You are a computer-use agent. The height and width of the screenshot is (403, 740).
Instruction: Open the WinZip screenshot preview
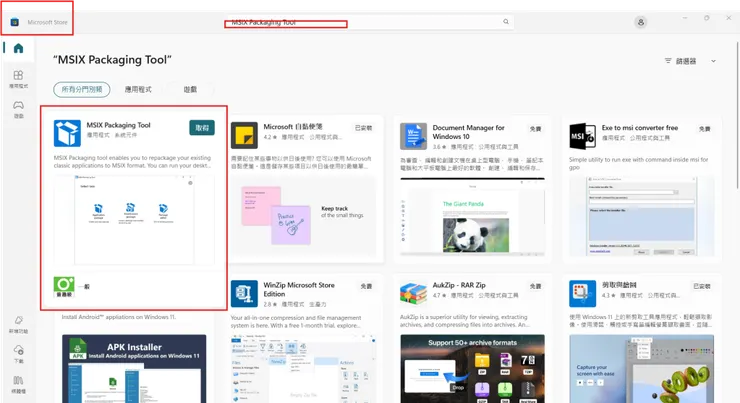[x=303, y=369]
